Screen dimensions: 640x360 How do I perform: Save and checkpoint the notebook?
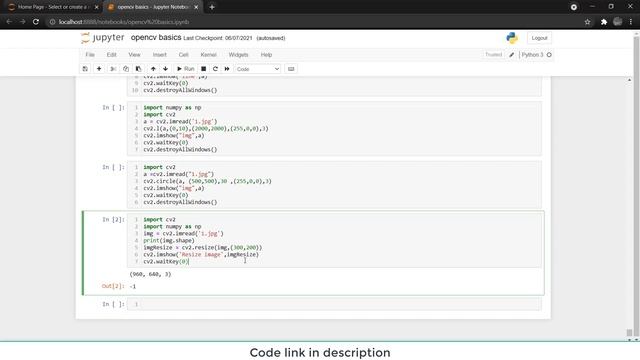click(x=85, y=69)
